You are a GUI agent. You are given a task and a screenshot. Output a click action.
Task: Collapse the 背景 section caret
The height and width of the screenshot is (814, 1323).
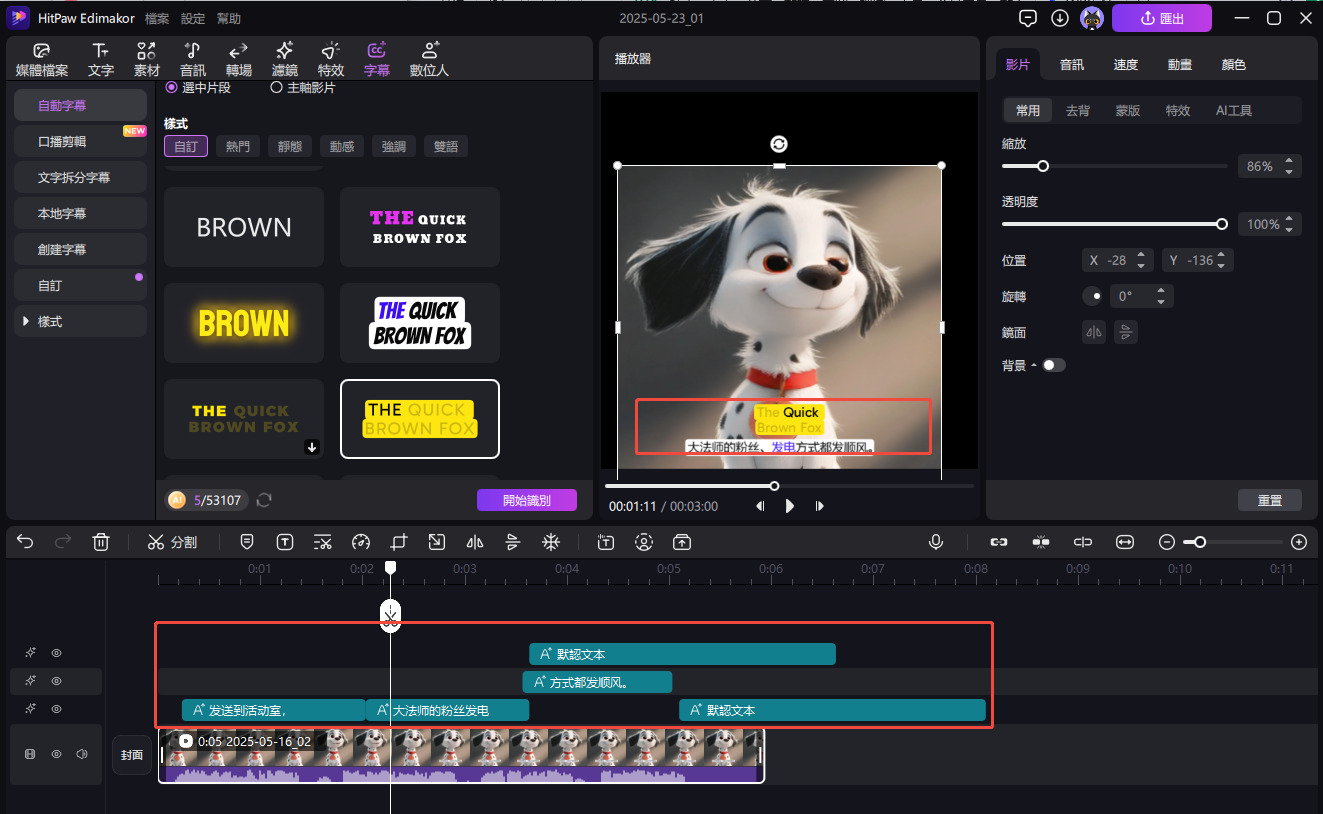pos(1034,366)
